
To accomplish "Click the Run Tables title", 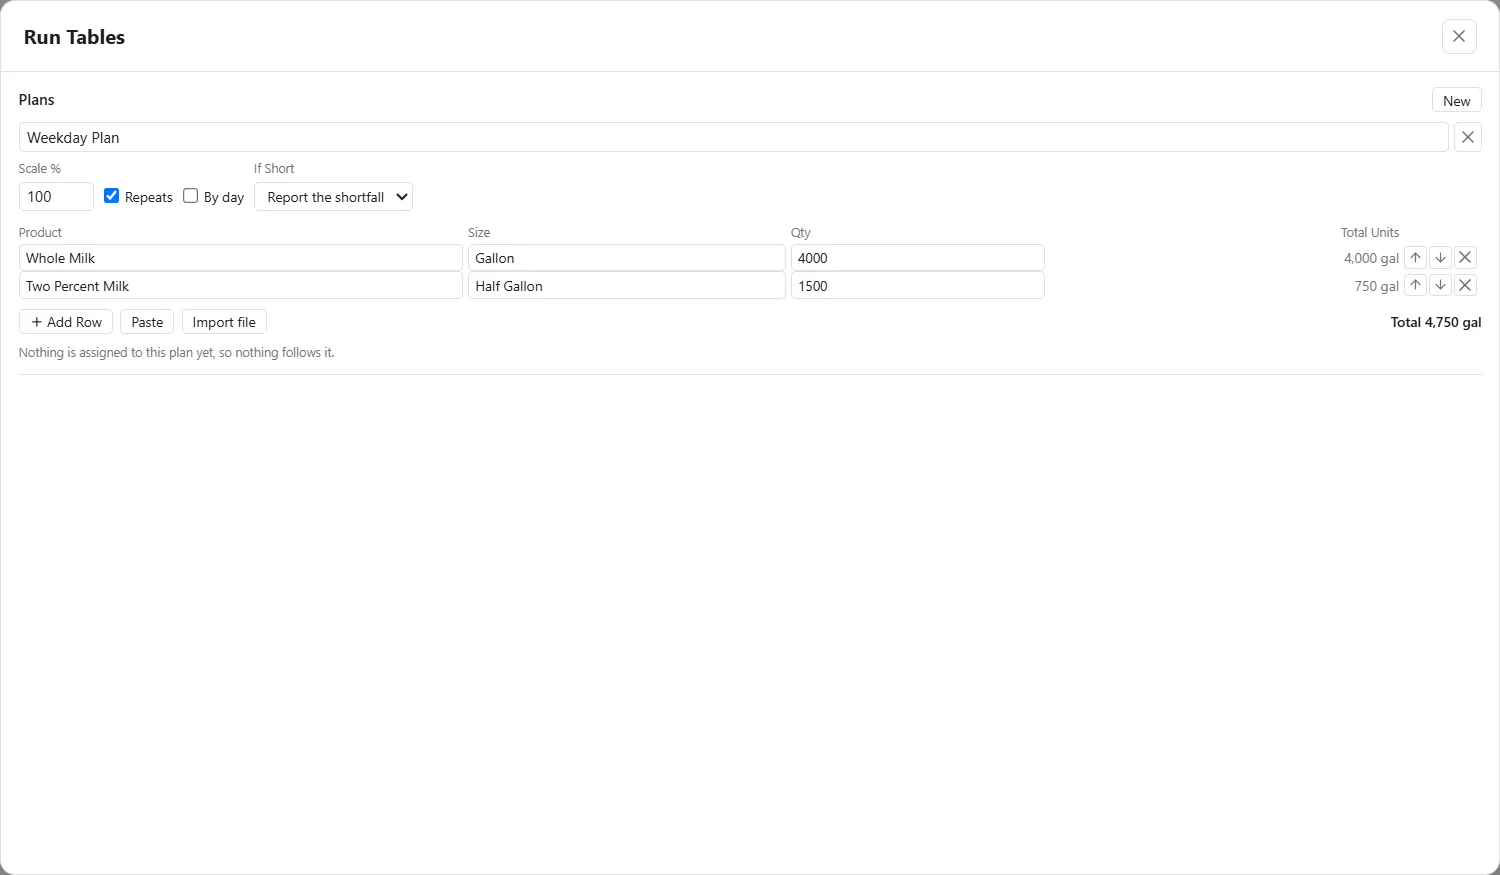I will click(74, 37).
